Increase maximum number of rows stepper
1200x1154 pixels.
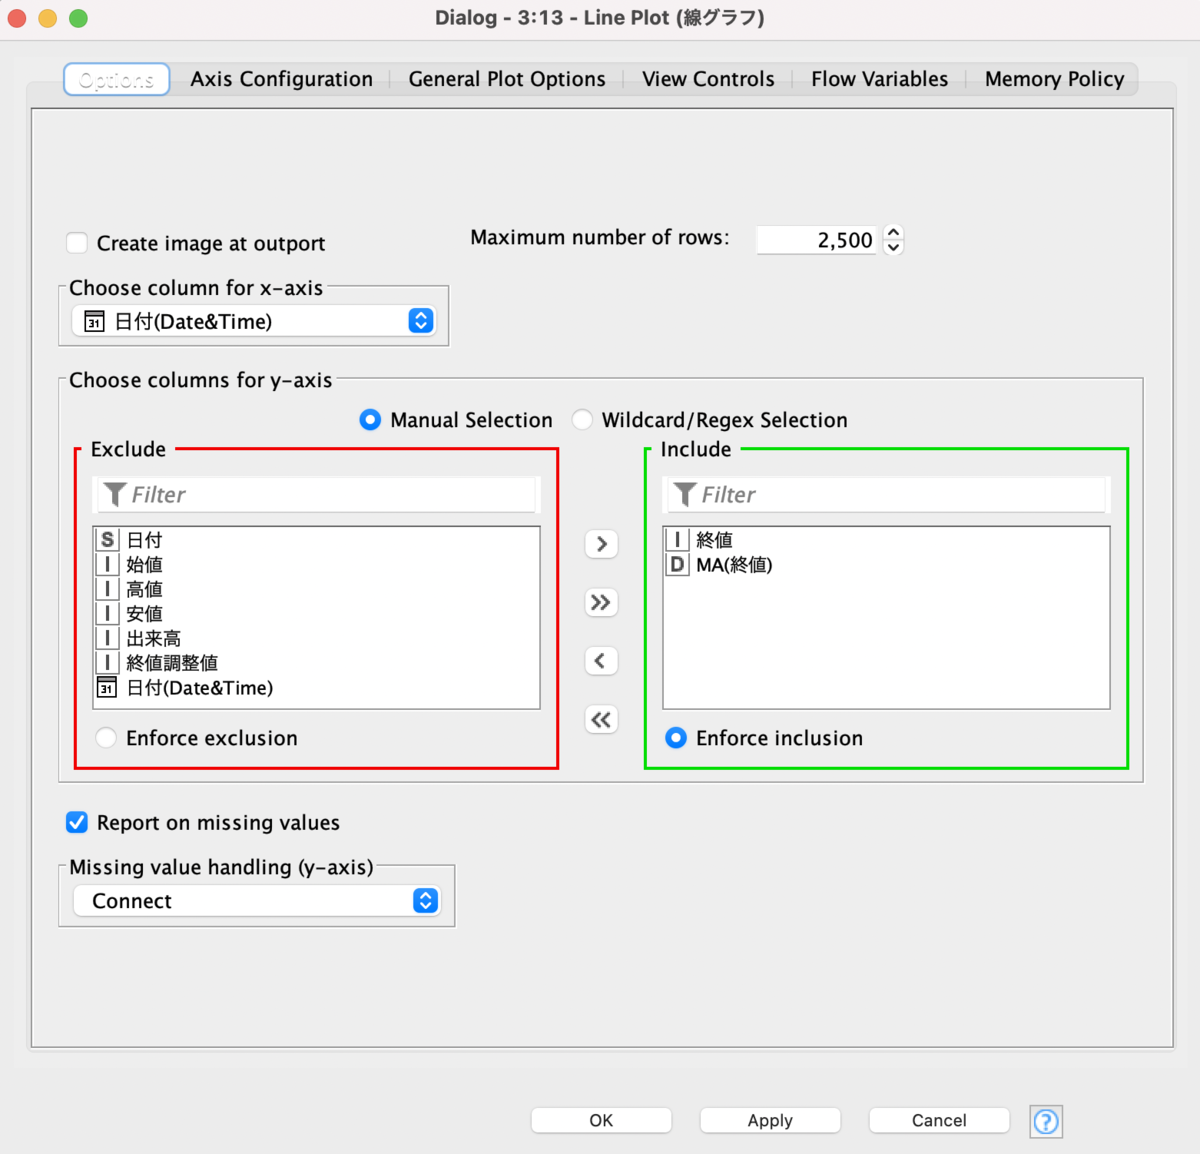point(894,233)
